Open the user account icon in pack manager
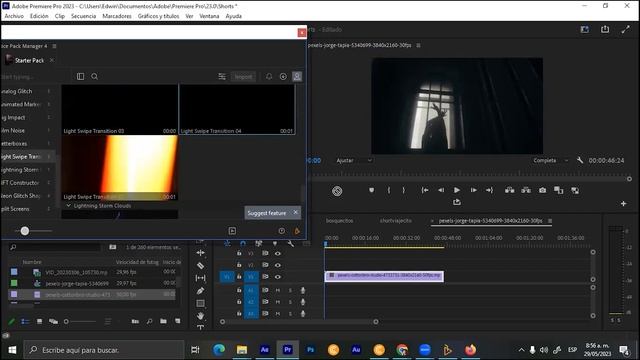Screen dimensions: 640x360 click(x=297, y=76)
